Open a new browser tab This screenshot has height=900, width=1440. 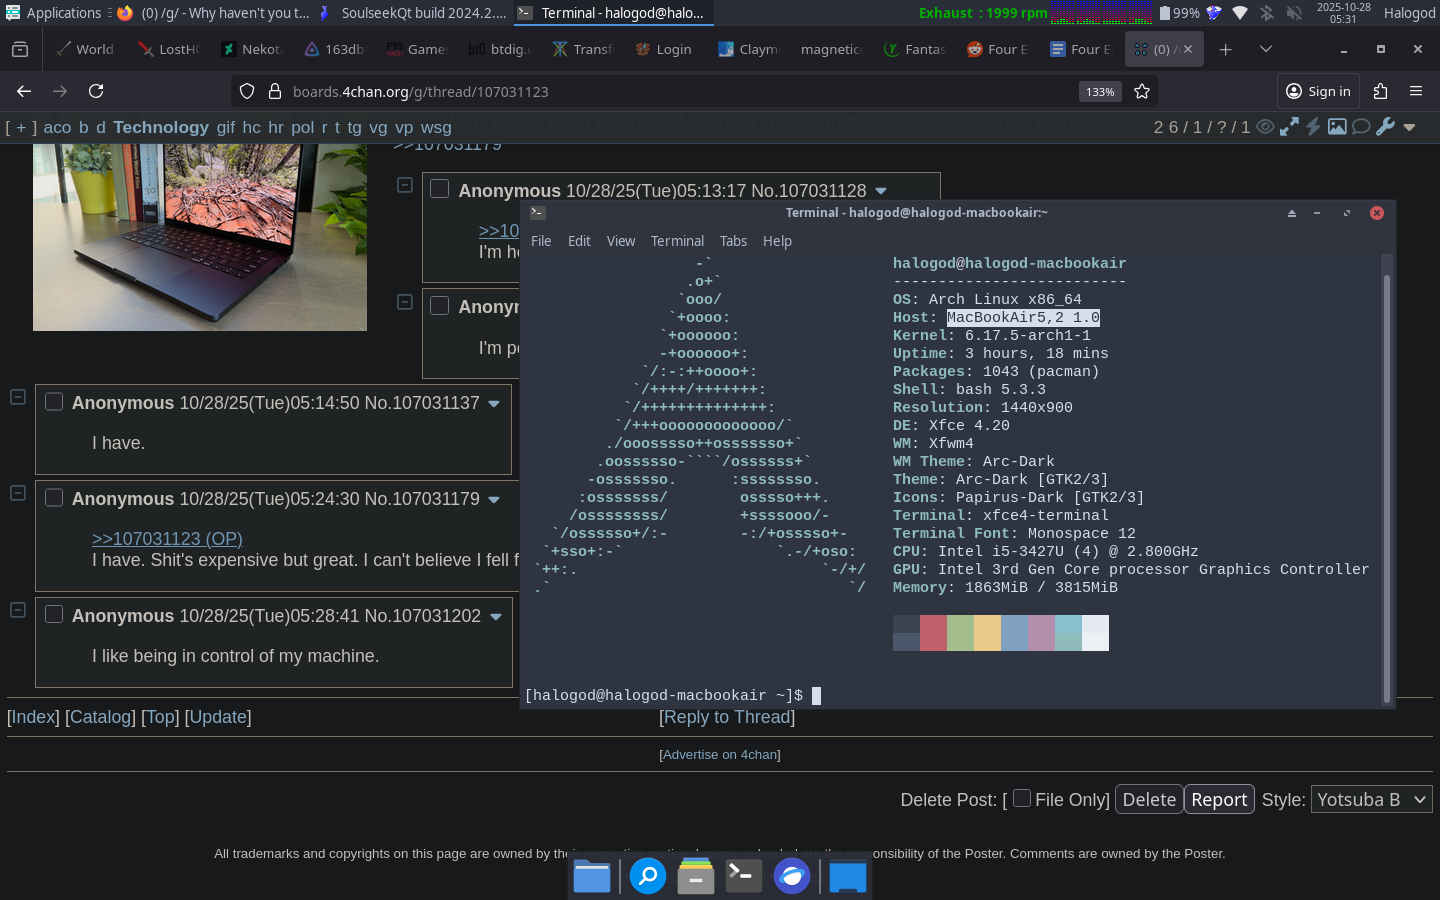click(1225, 49)
